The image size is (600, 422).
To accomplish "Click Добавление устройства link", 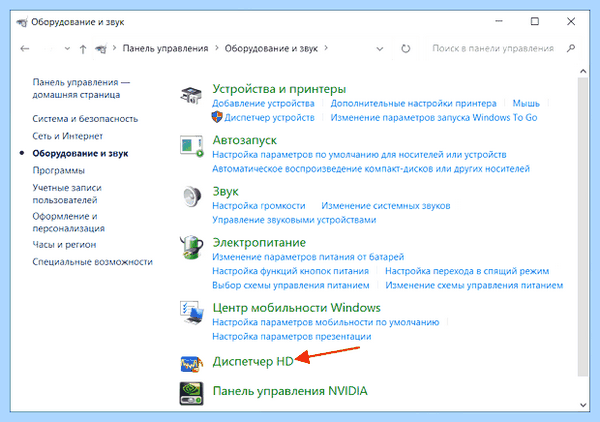I will 263,103.
